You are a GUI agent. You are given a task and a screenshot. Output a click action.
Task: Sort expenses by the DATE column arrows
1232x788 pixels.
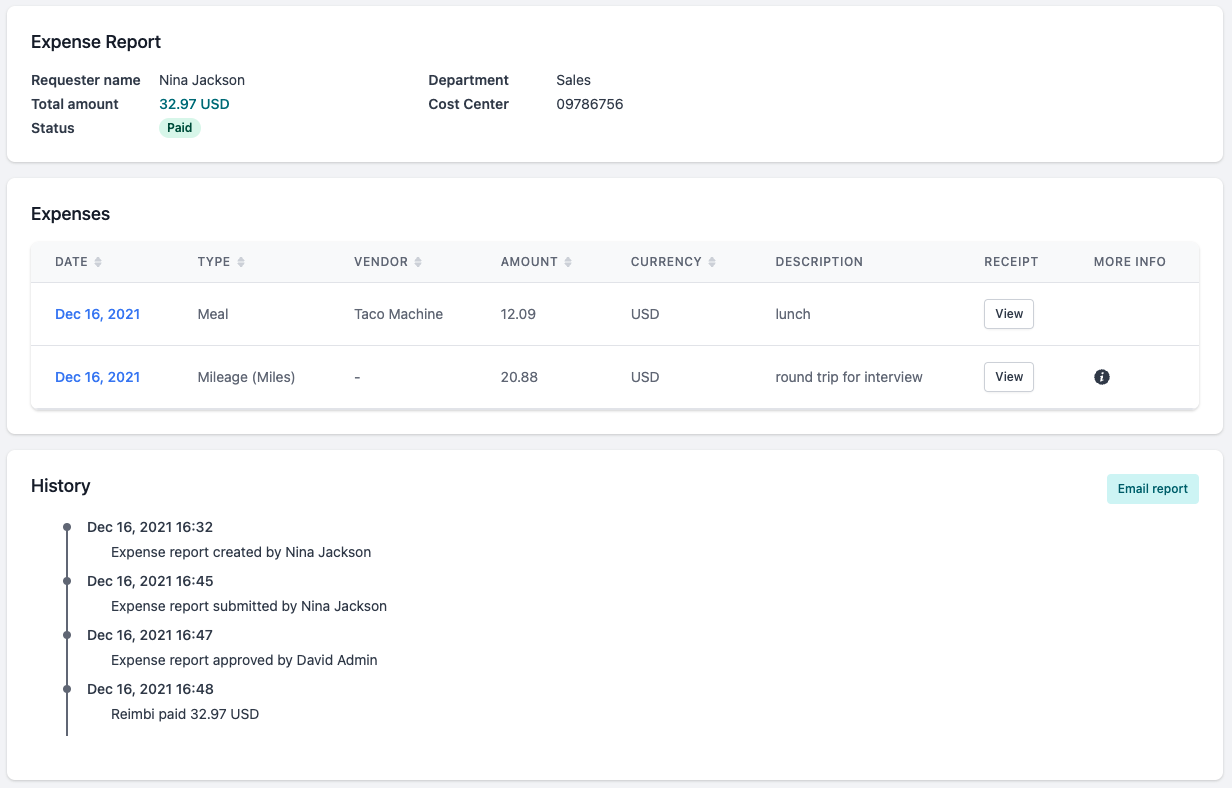tap(99, 261)
